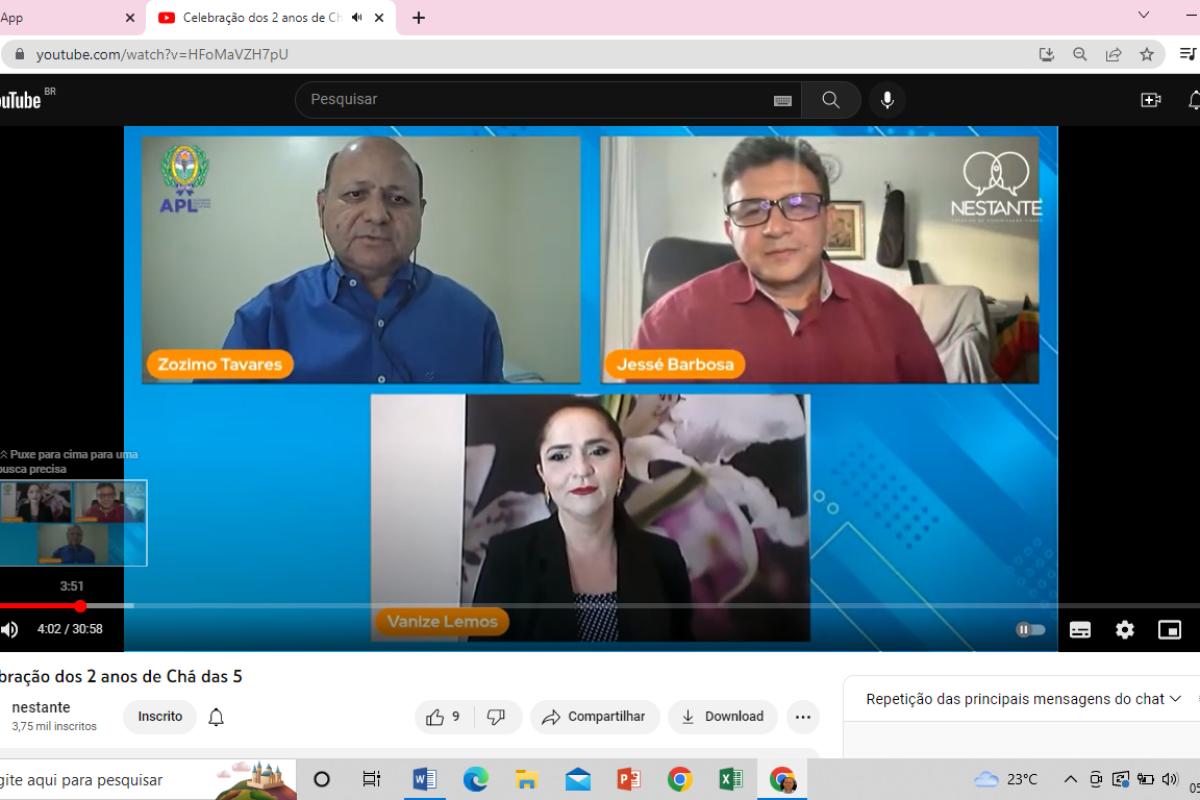
Task: Open video settings gear
Action: 1125,630
